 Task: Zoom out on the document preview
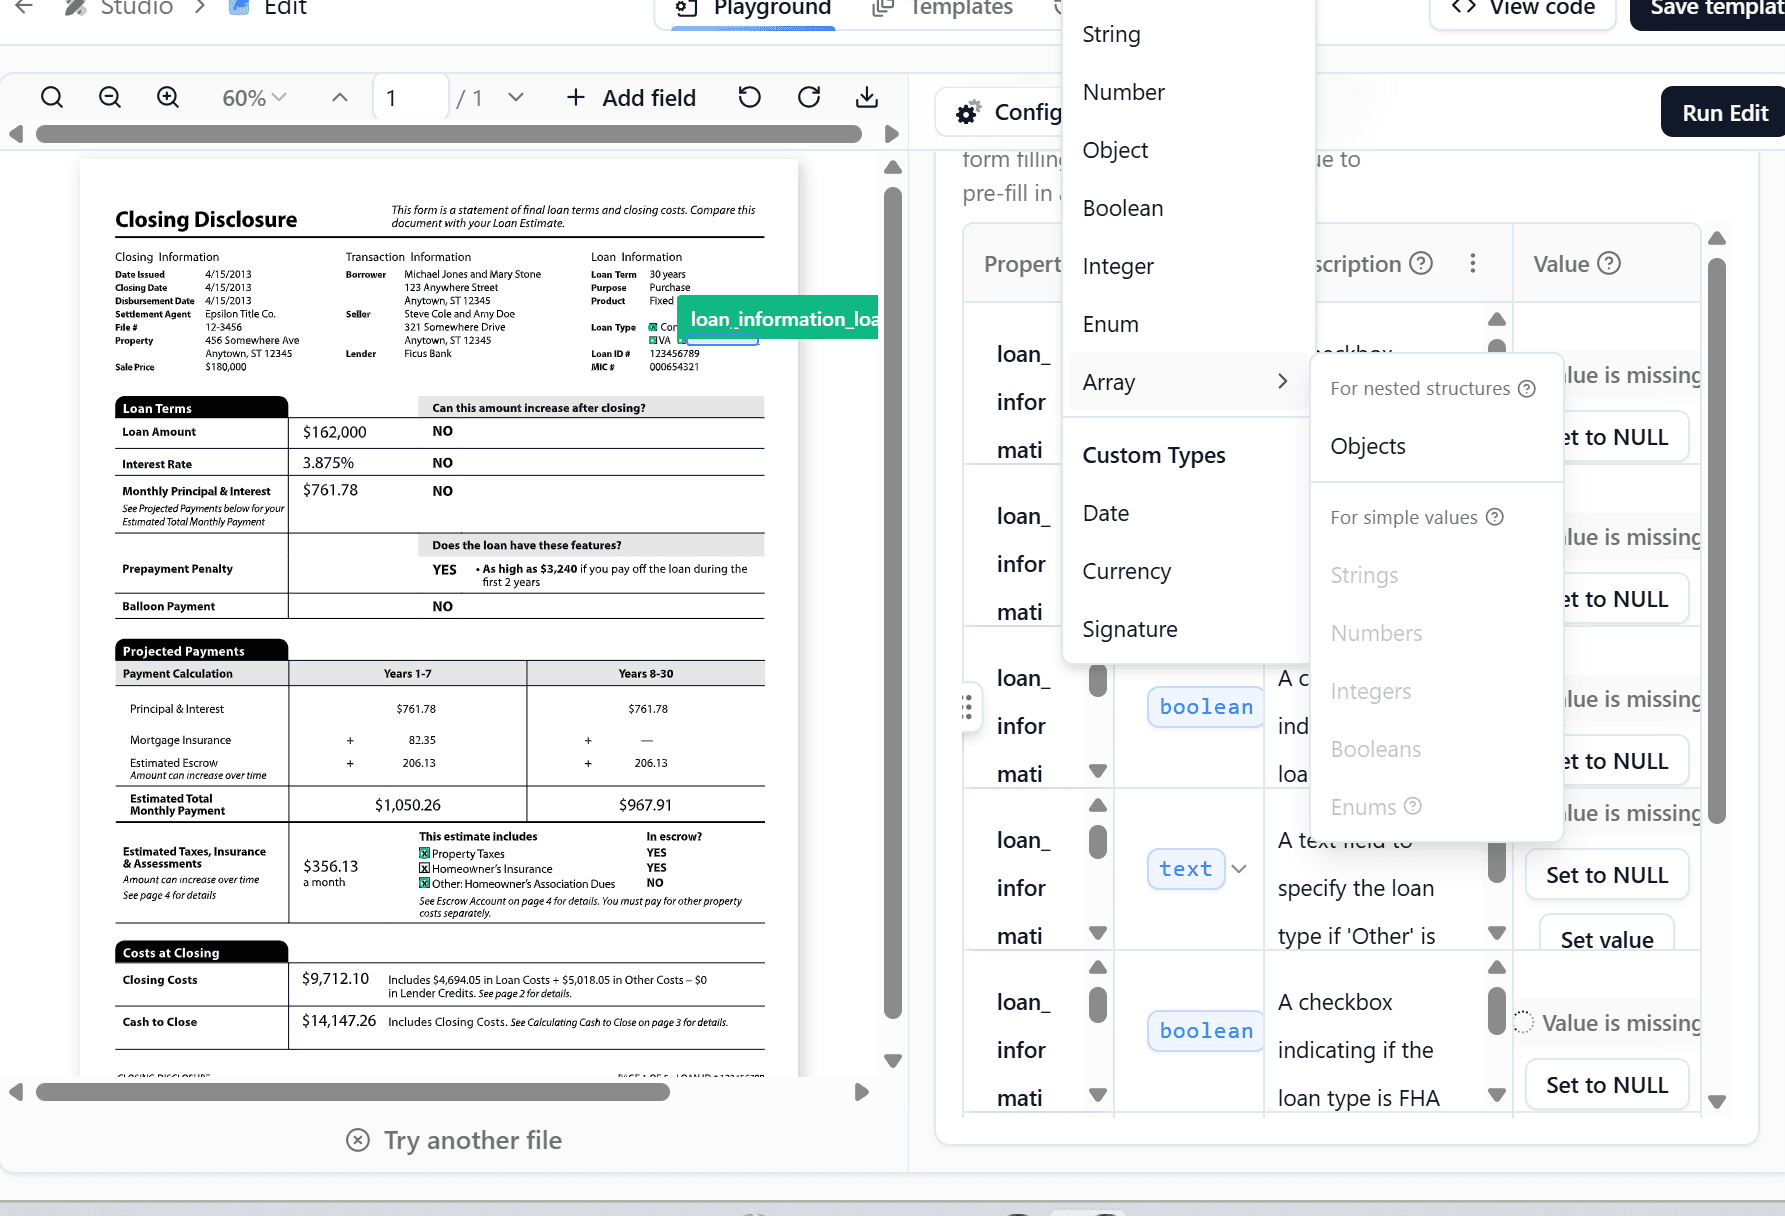point(109,97)
